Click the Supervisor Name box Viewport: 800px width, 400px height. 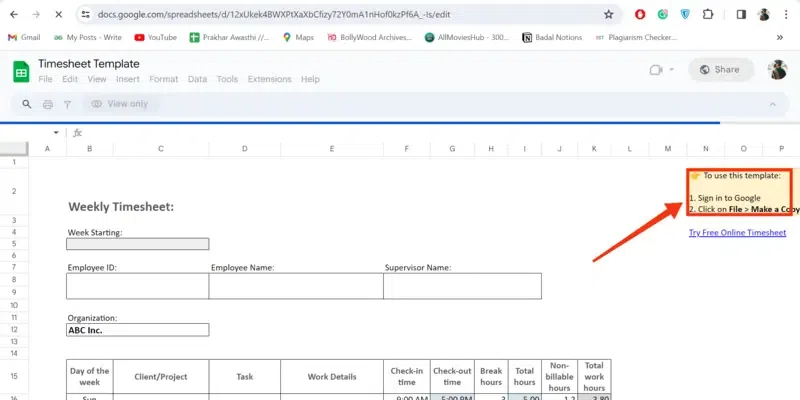[462, 286]
